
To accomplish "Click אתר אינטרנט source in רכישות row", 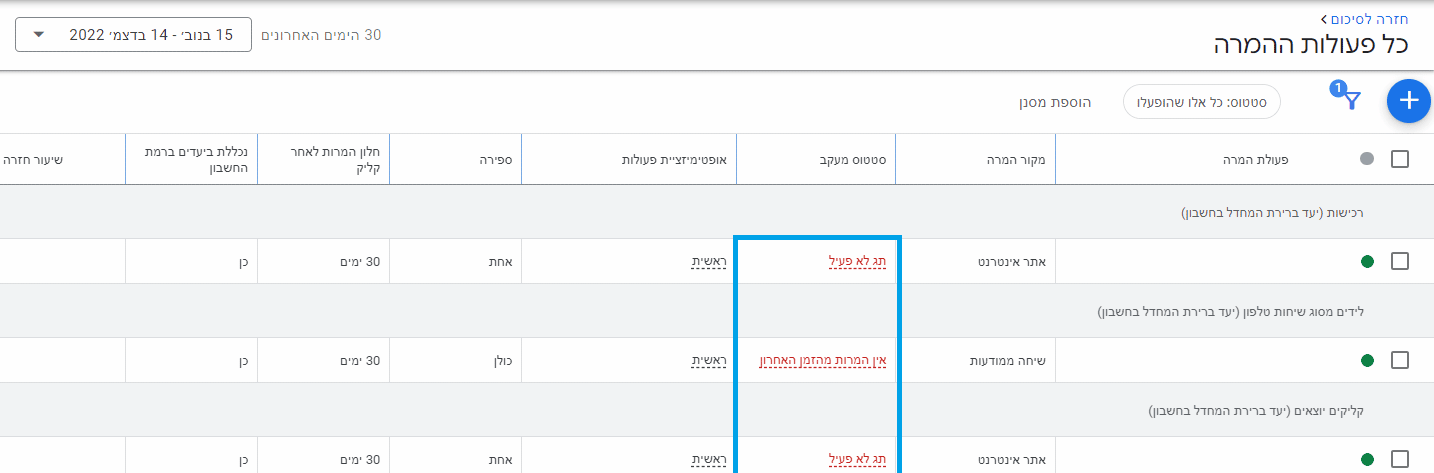I will point(1011,262).
